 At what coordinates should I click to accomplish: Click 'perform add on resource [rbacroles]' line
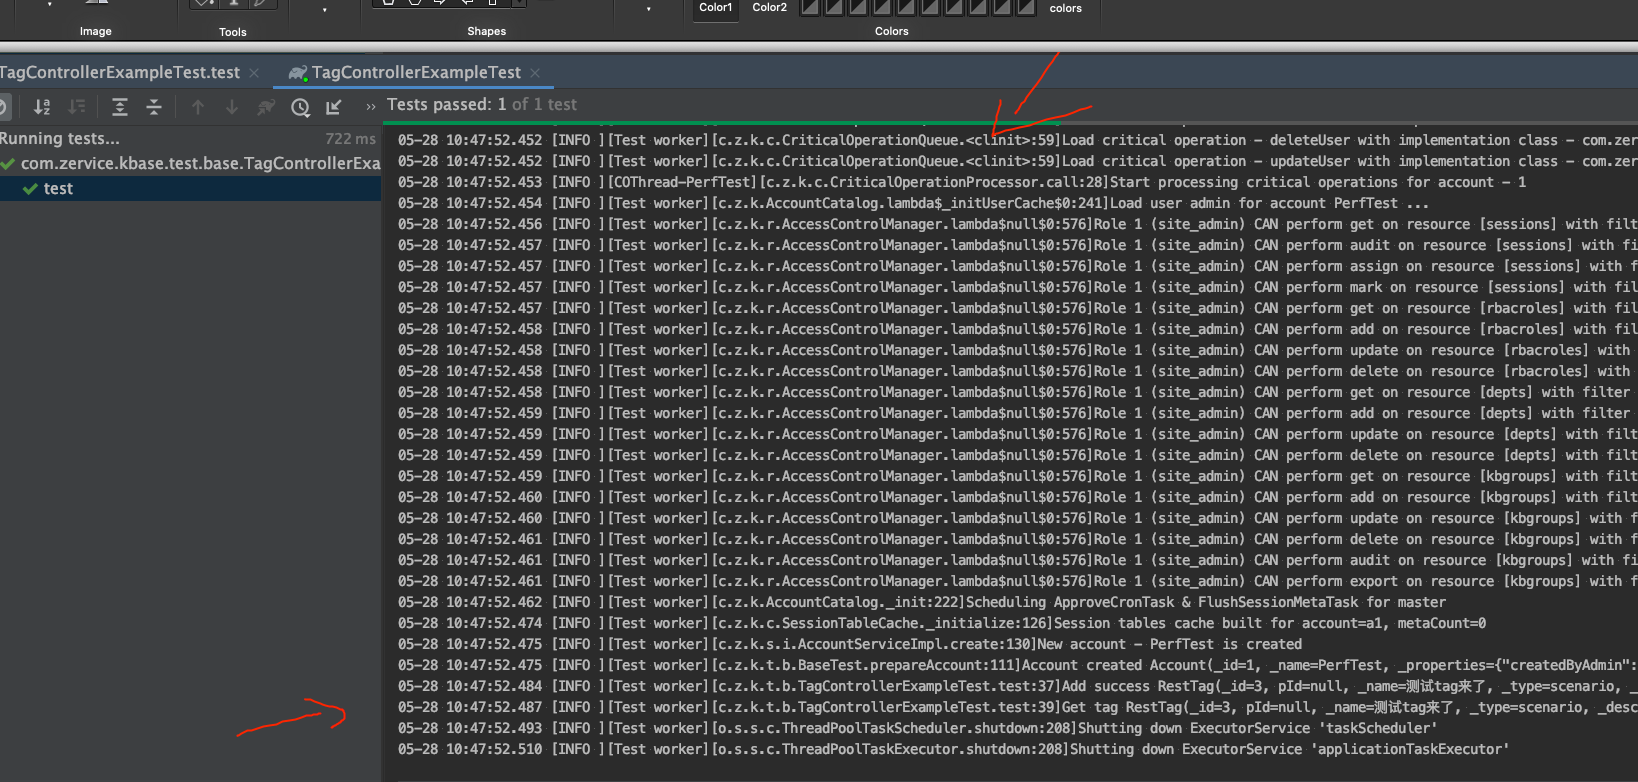pos(1017,329)
